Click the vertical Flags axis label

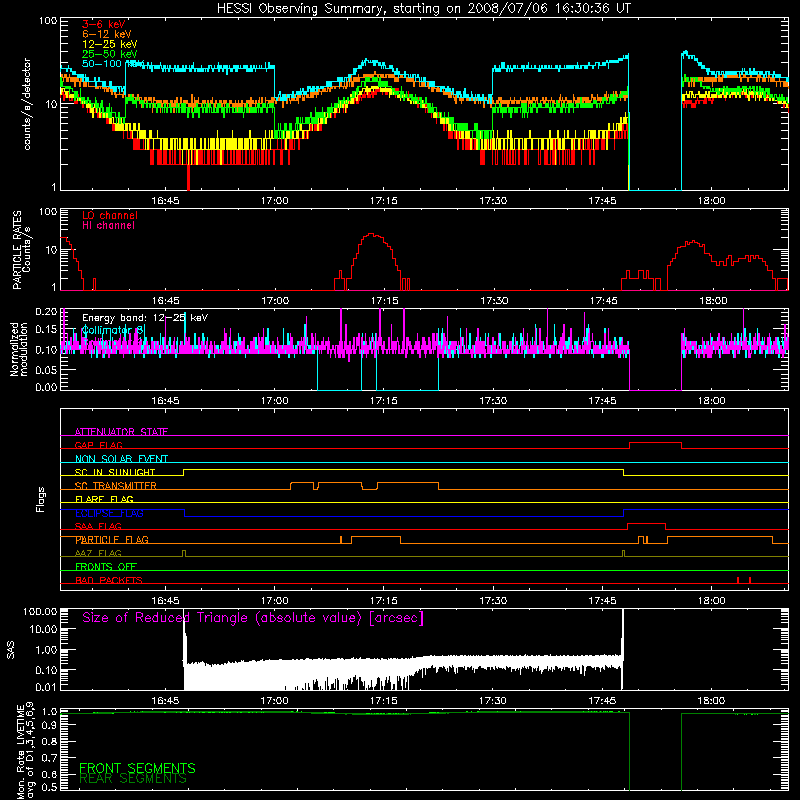point(41,499)
